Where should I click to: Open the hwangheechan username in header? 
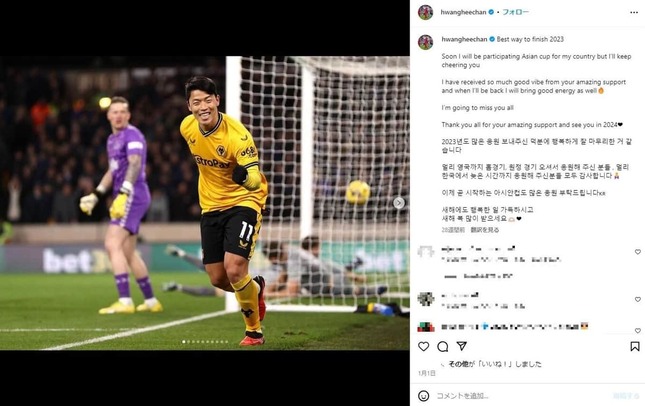point(463,12)
